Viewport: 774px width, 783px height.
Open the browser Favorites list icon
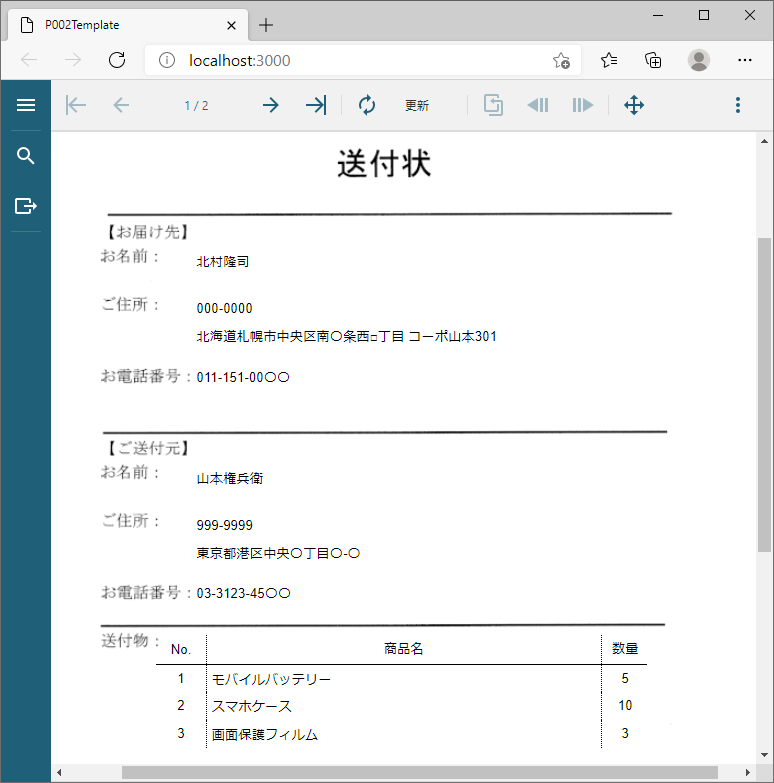pyautogui.click(x=609, y=60)
